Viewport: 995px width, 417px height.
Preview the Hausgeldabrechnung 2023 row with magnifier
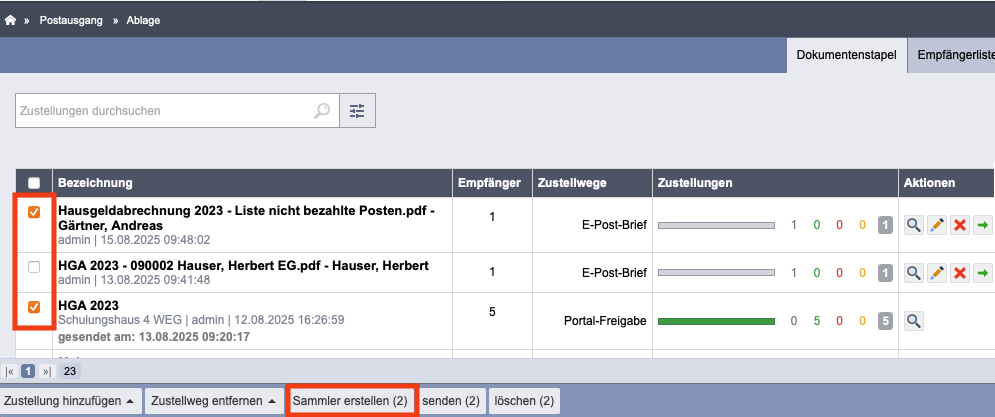point(914,225)
